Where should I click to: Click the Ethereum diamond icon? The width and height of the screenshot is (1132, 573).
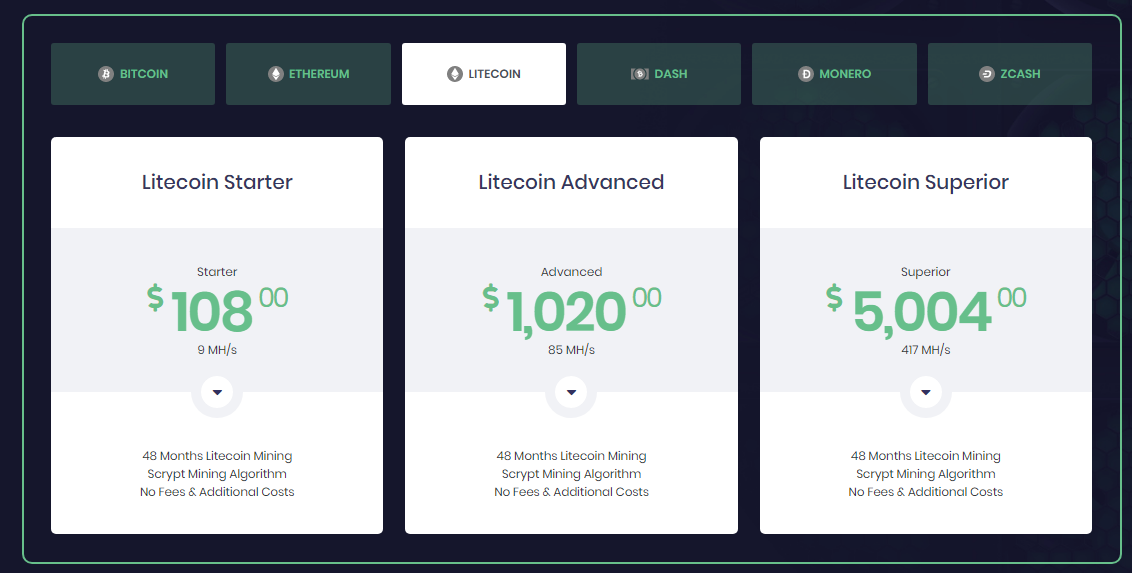(276, 74)
